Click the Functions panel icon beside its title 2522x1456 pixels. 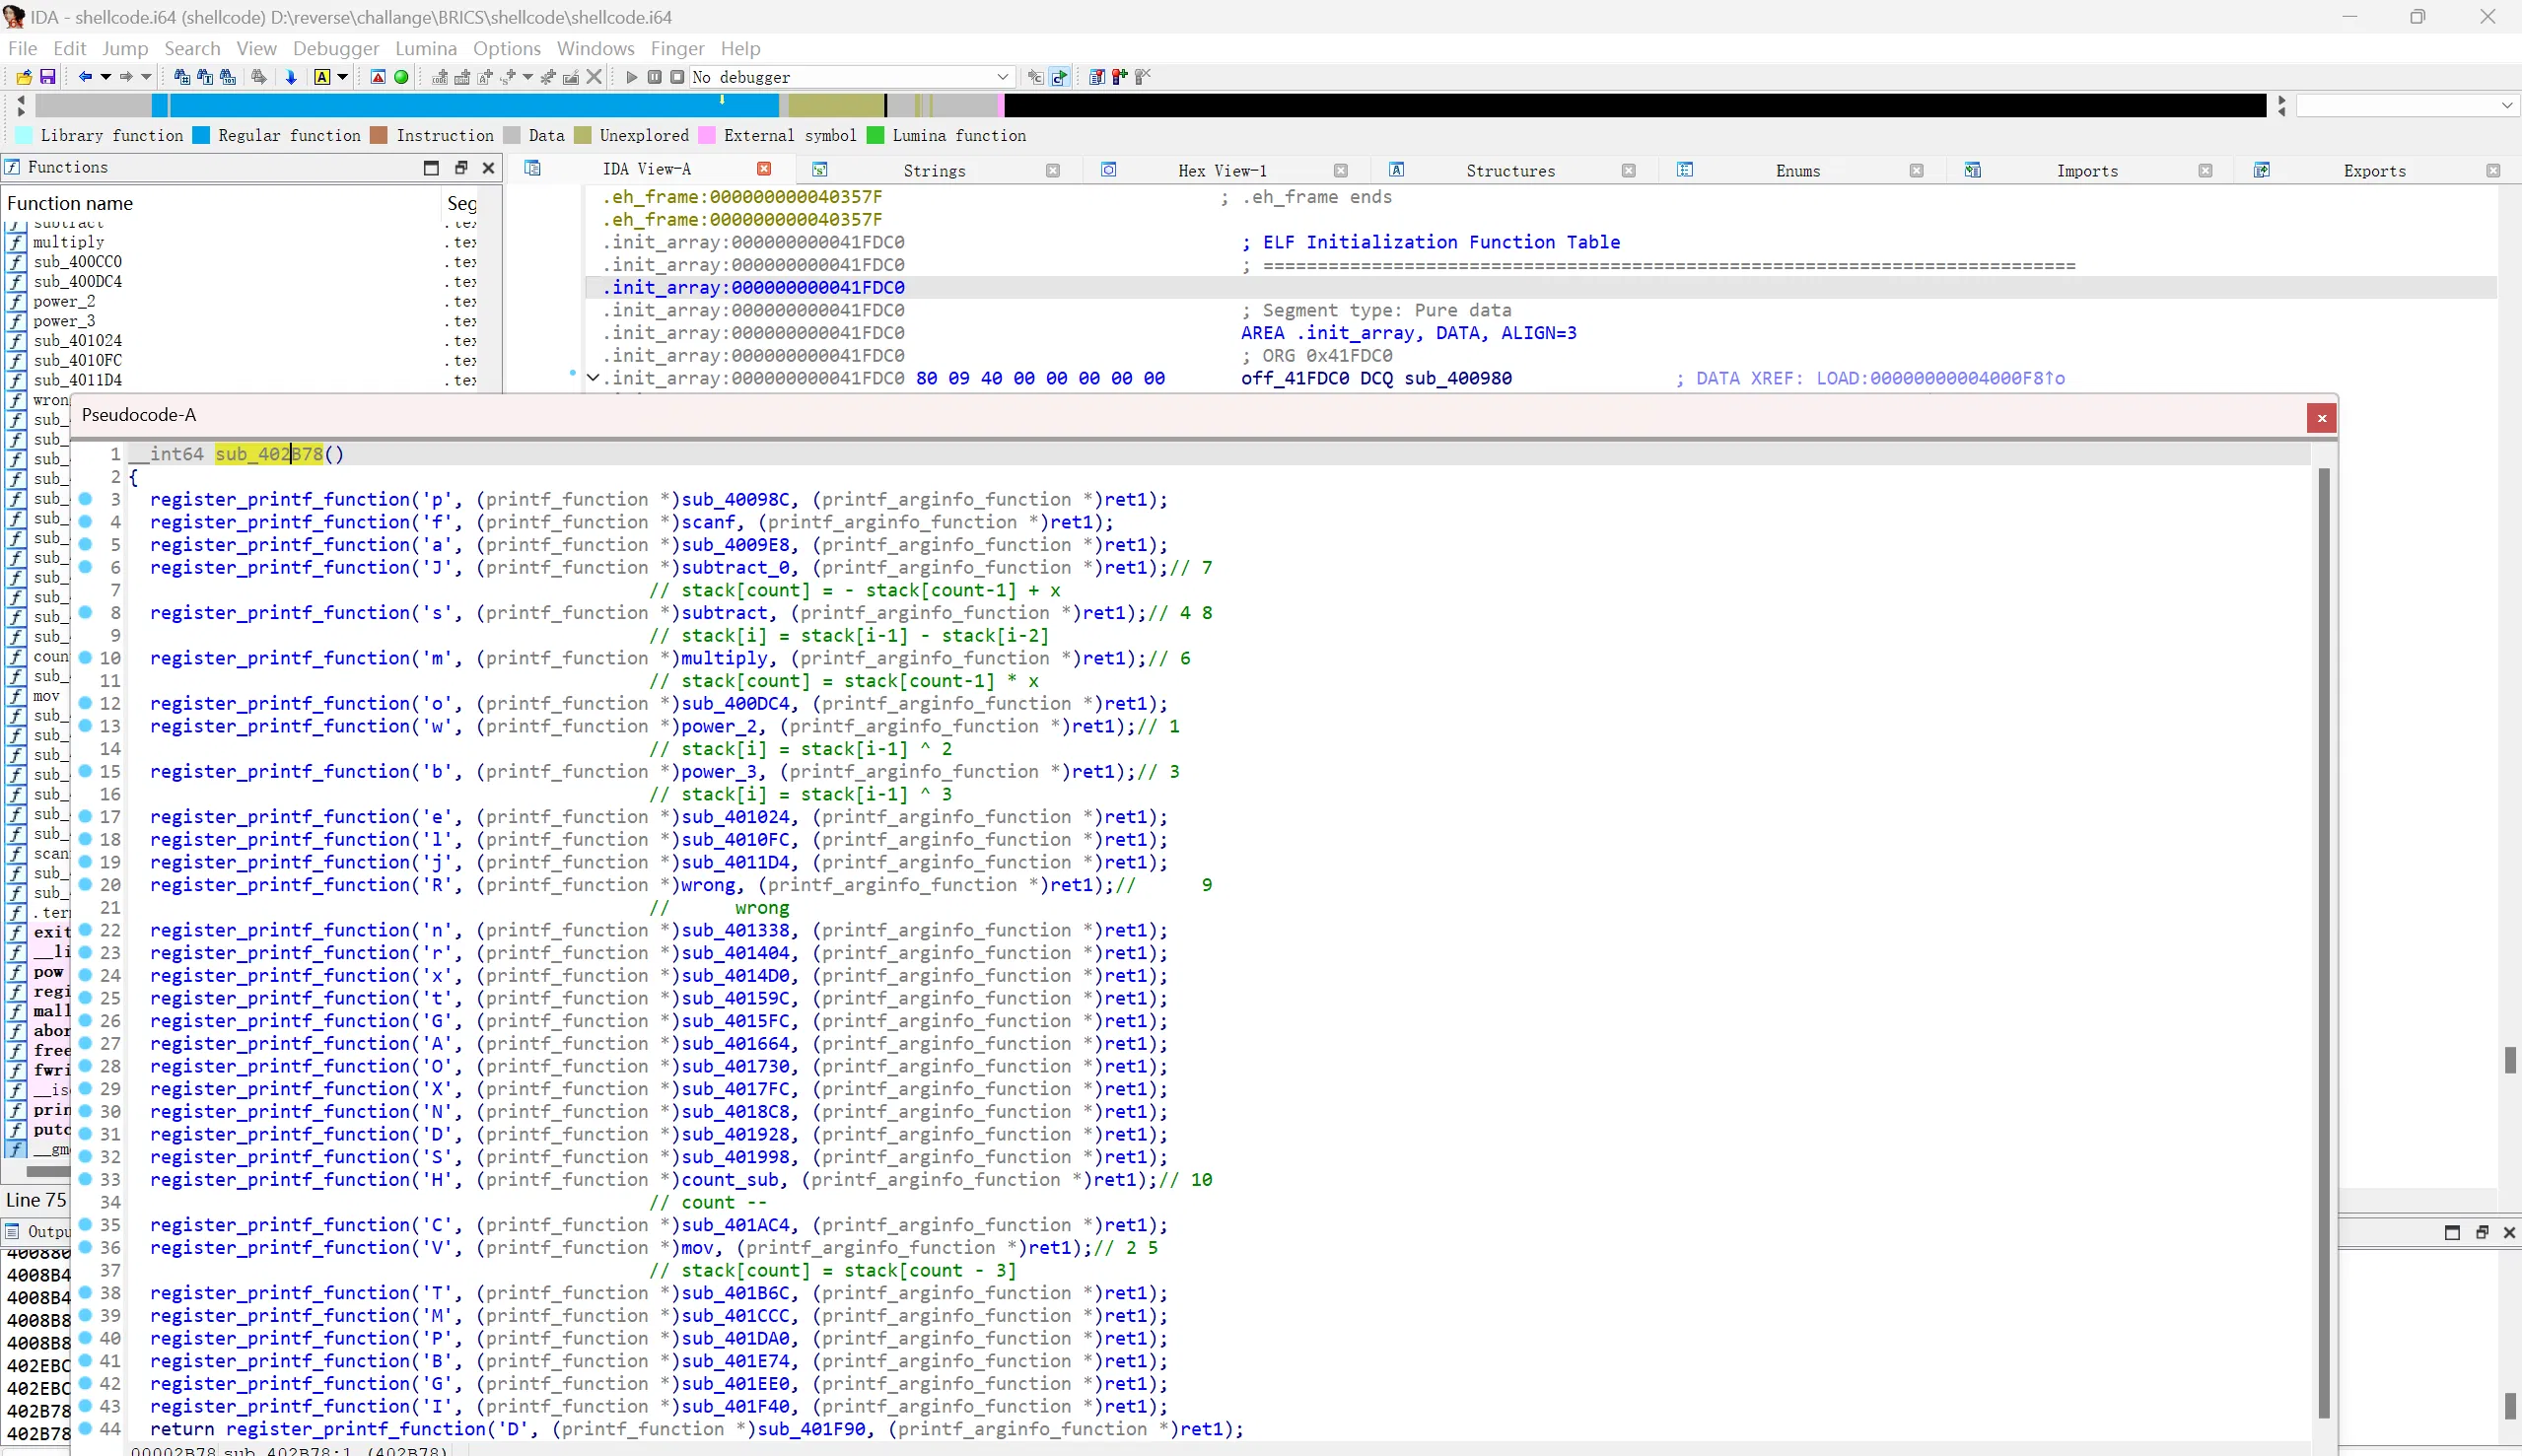12,167
